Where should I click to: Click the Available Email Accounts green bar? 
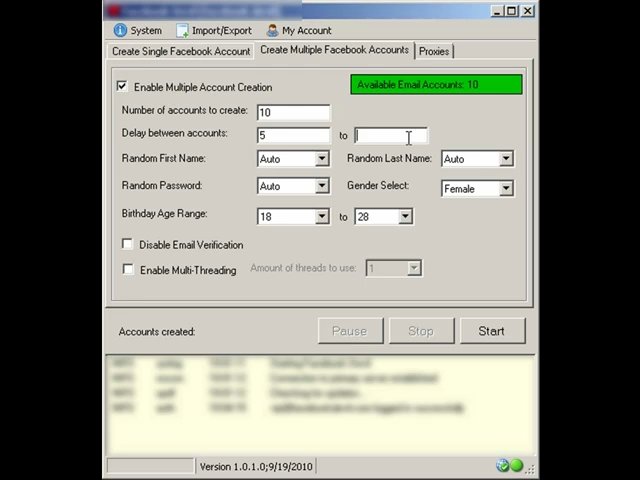tap(436, 84)
